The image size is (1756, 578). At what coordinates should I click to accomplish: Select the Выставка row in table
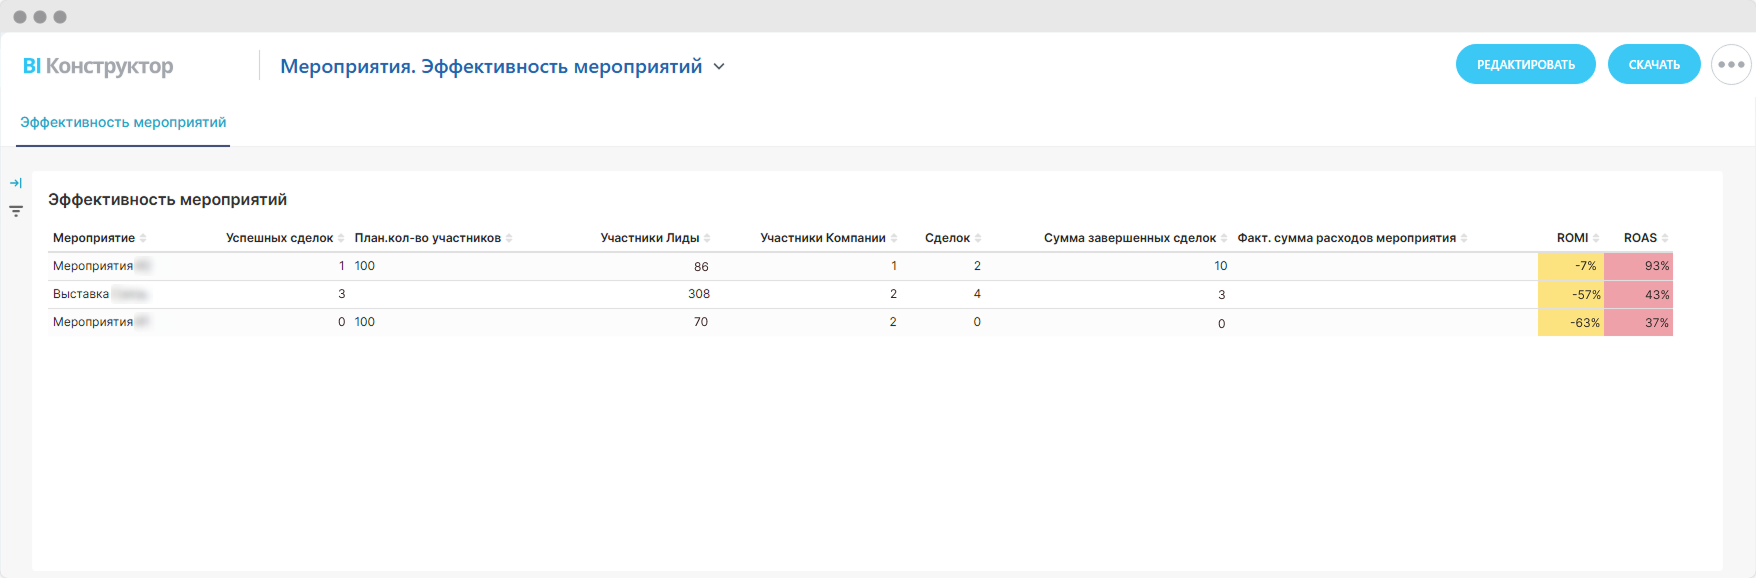(x=81, y=294)
